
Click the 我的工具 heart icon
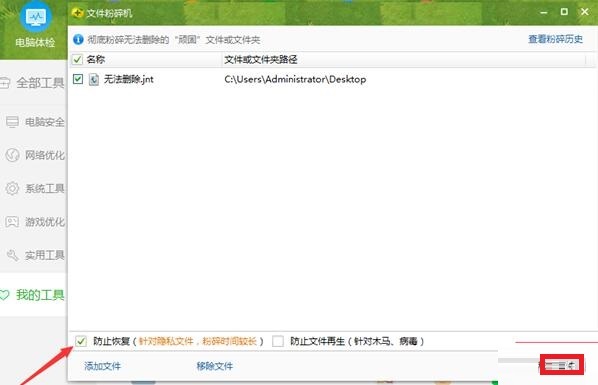point(4,295)
